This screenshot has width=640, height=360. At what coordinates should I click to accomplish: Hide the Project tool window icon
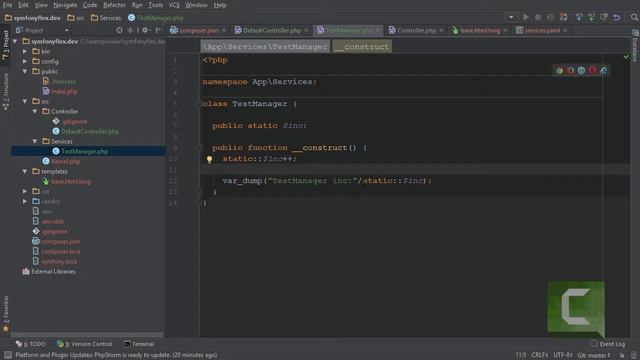tap(158, 30)
